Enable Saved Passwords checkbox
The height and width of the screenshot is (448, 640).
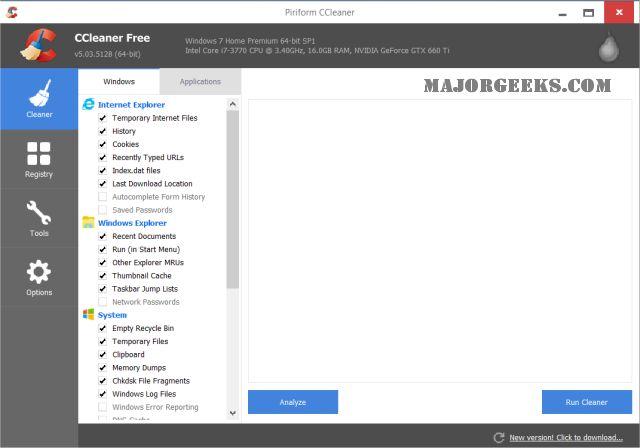pyautogui.click(x=102, y=210)
